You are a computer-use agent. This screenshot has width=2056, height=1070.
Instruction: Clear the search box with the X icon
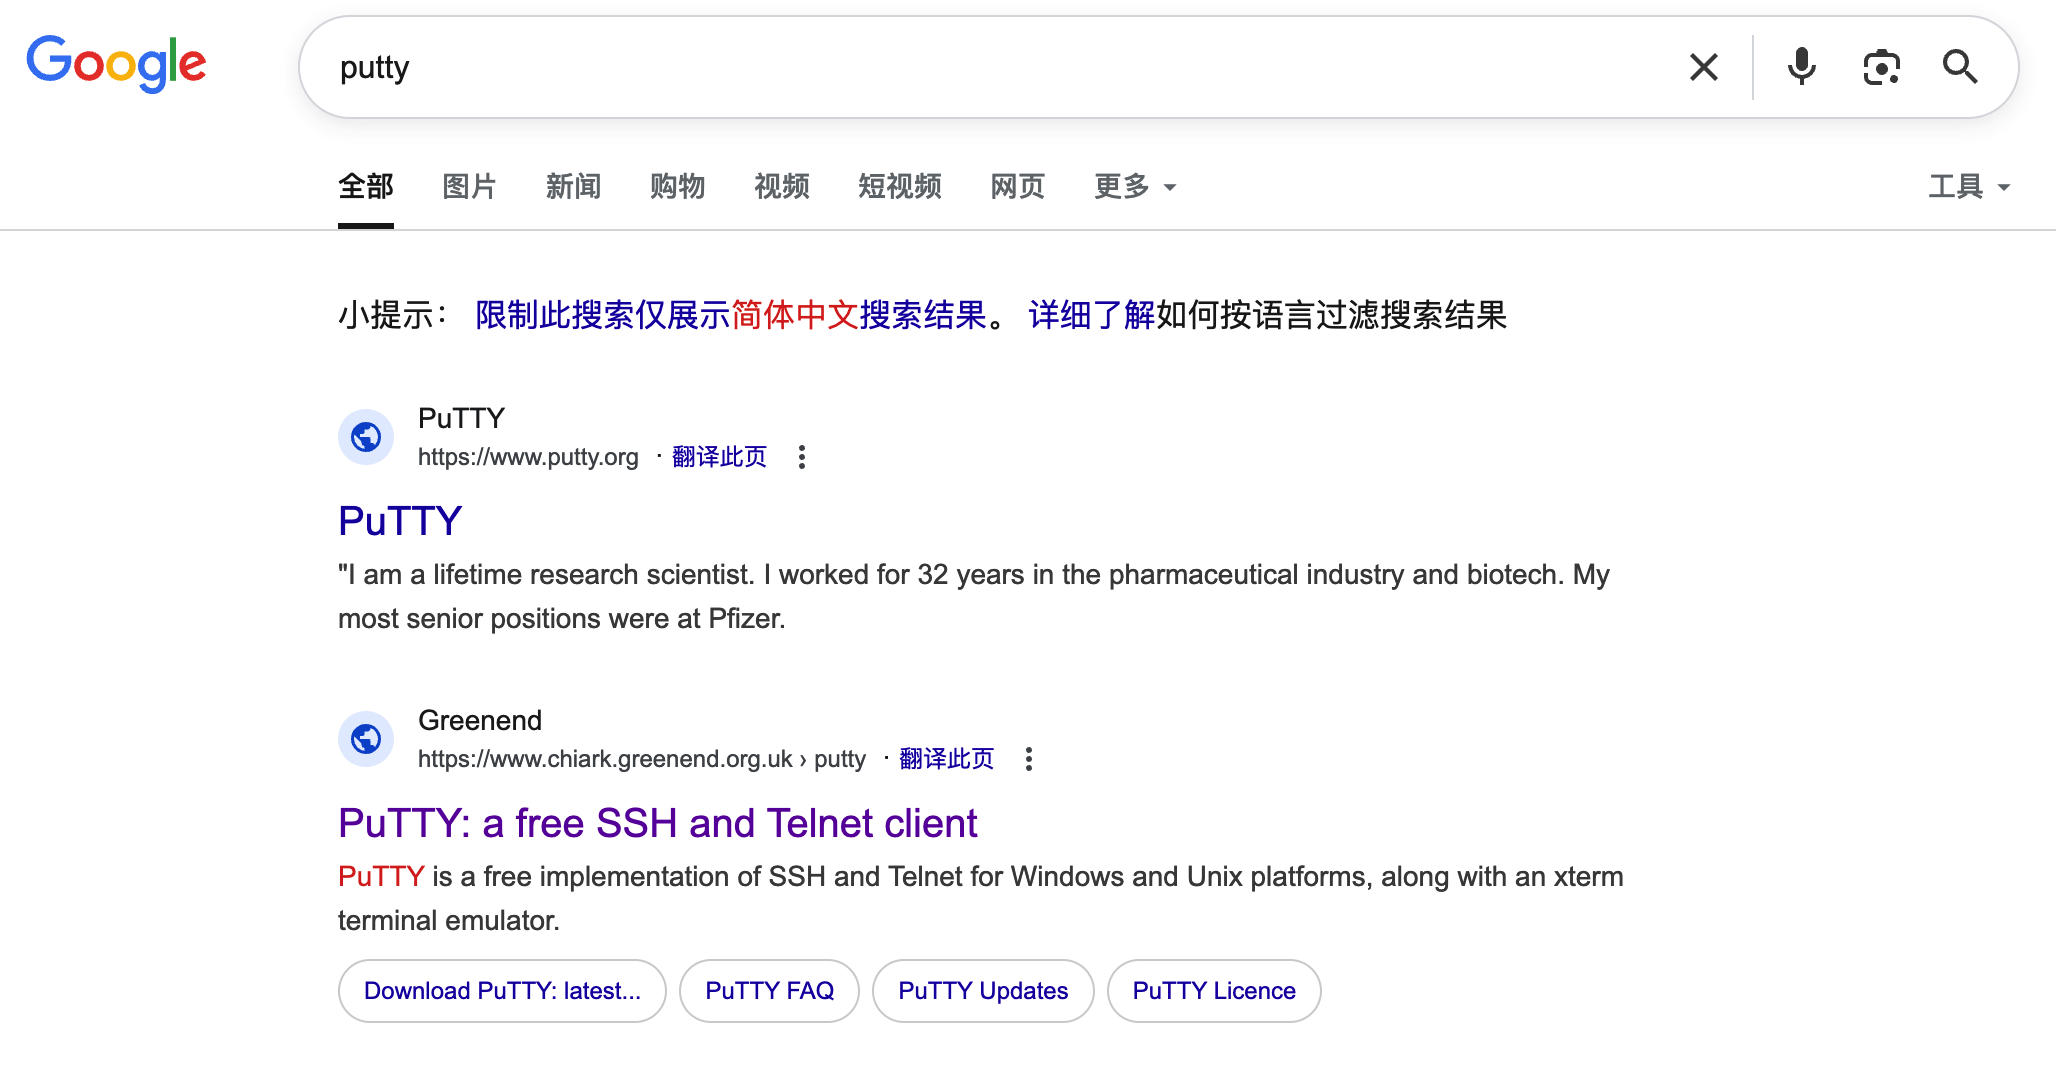tap(1703, 67)
